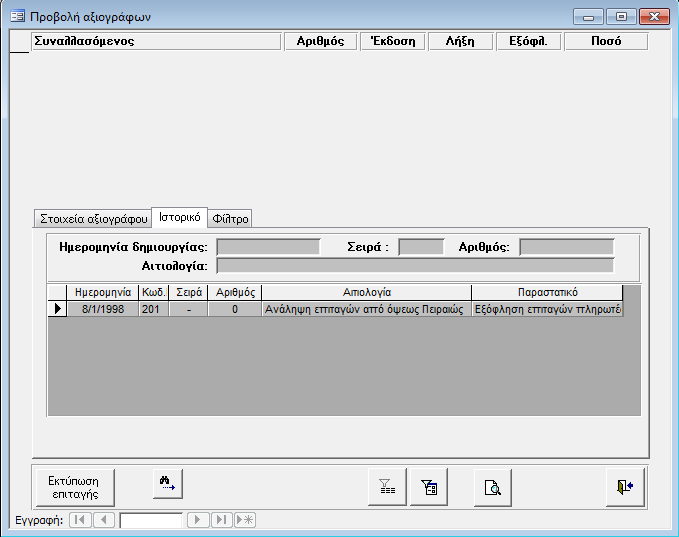Click the Ποσό column header

pyautogui.click(x=605, y=41)
